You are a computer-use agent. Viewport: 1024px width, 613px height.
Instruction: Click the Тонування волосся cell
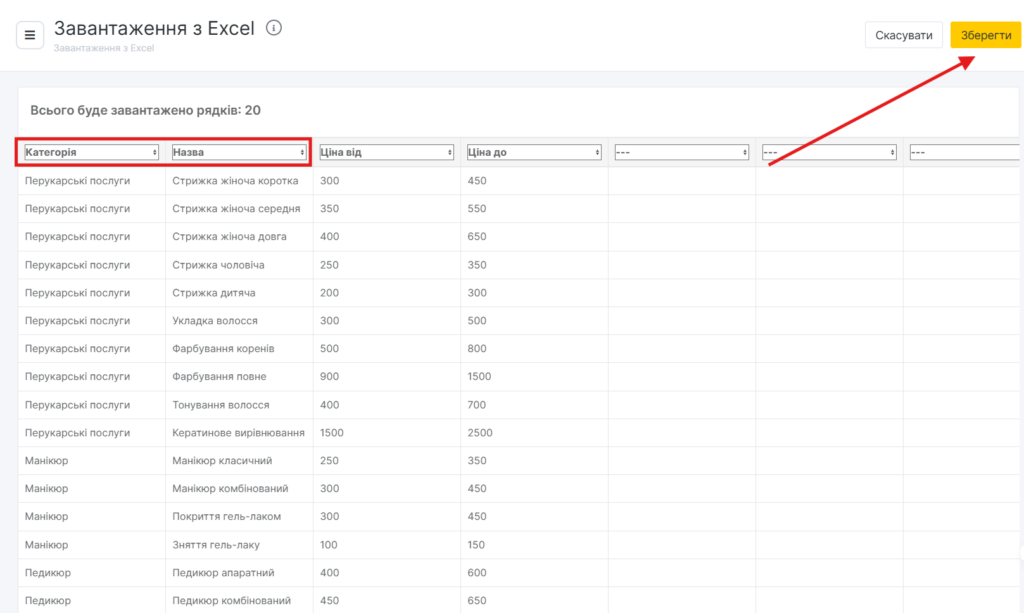point(221,405)
